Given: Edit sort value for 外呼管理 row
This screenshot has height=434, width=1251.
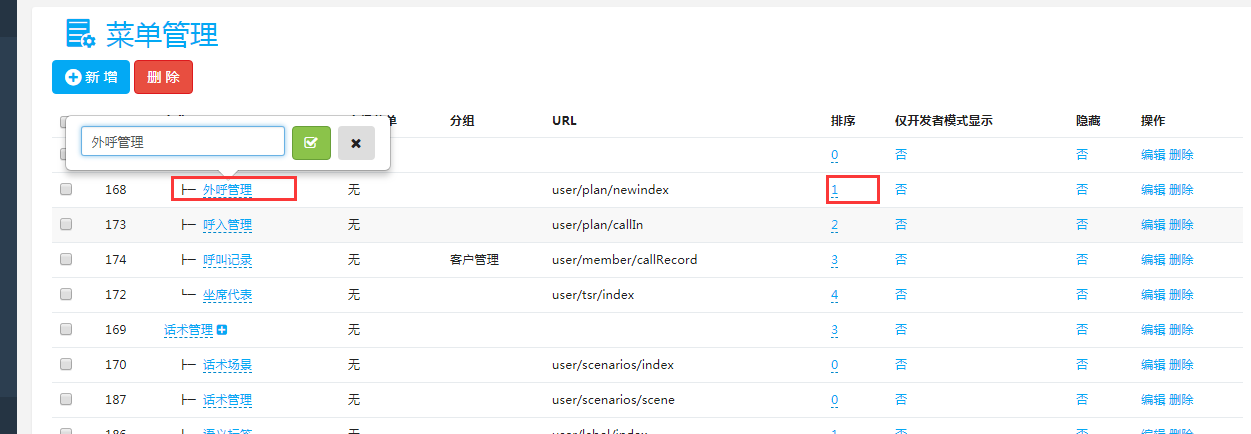Looking at the screenshot, I should [x=834, y=190].
